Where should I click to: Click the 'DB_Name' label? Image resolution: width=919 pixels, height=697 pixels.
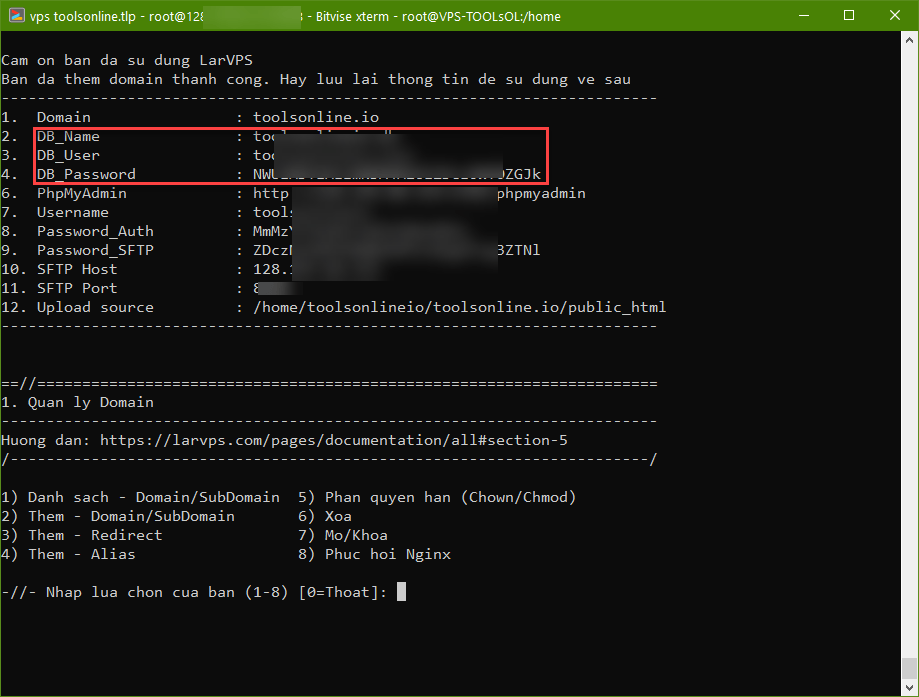click(68, 137)
